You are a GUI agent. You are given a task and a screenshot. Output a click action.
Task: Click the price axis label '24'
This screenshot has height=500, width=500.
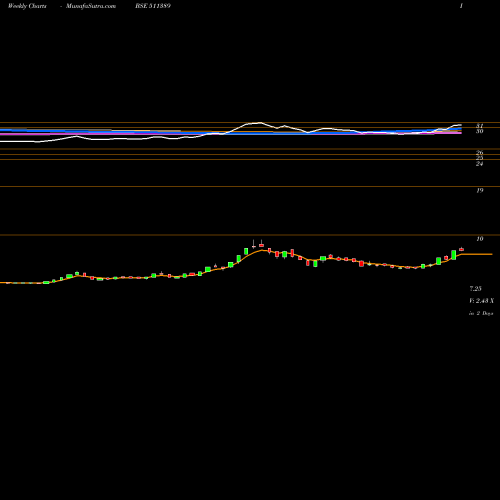(479, 164)
